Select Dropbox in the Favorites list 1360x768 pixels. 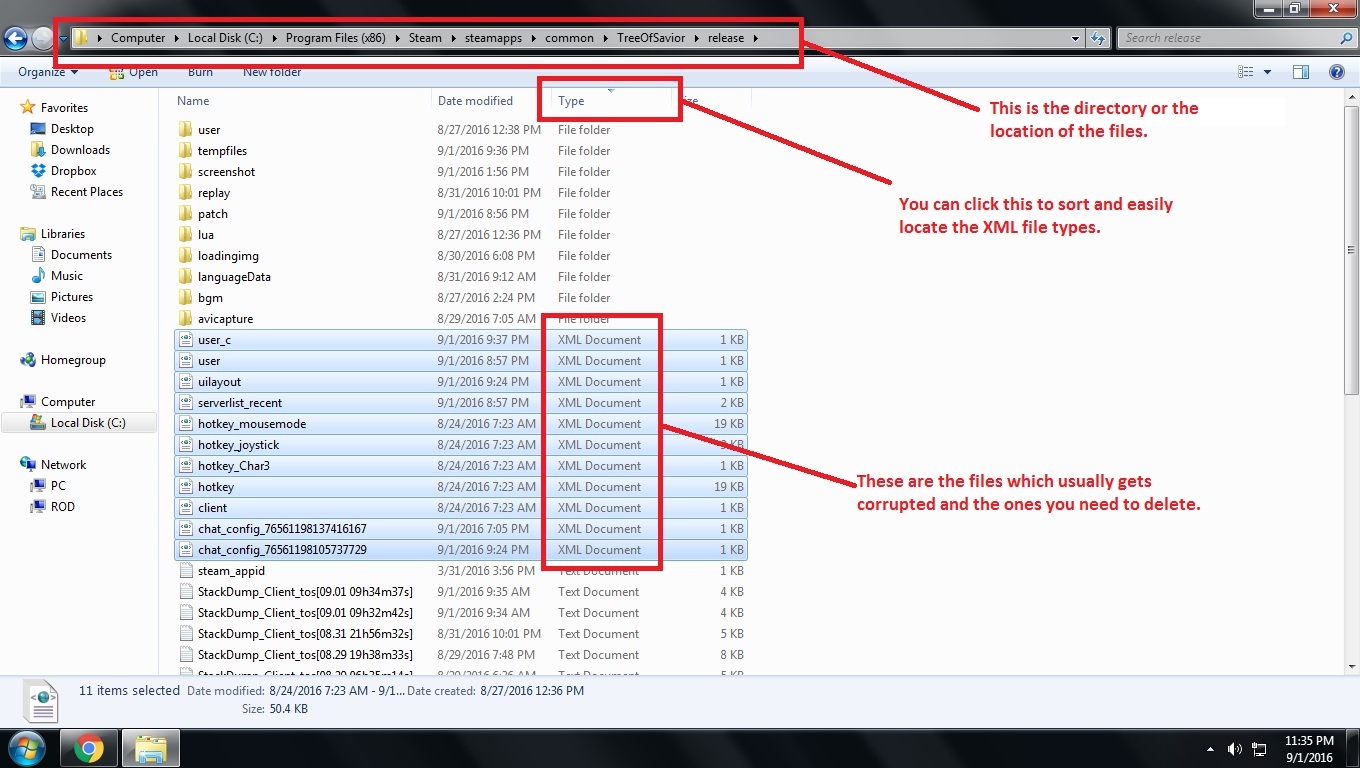pos(73,171)
